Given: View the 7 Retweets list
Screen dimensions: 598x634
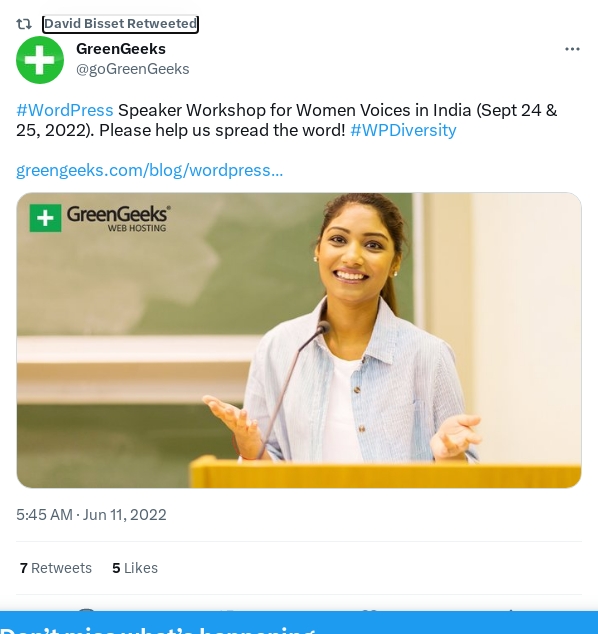Looking at the screenshot, I should (56, 568).
